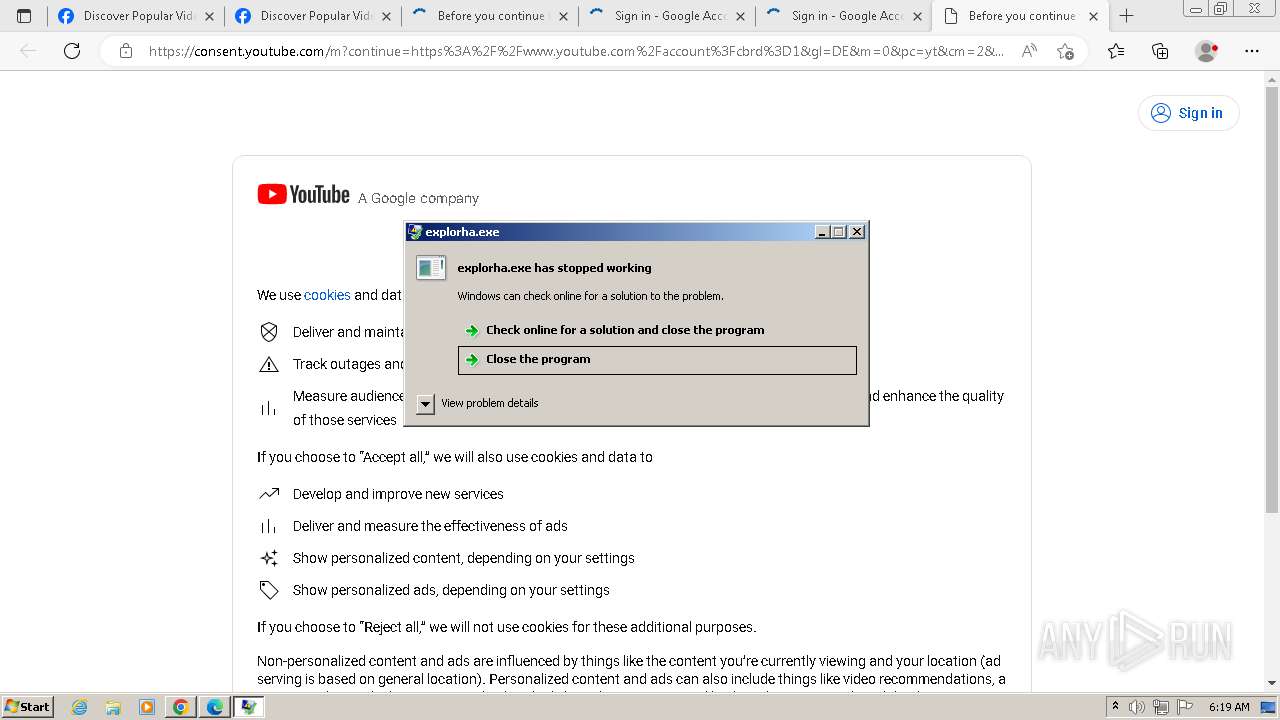Open the cookies link
The height and width of the screenshot is (720, 1280).
327,295
